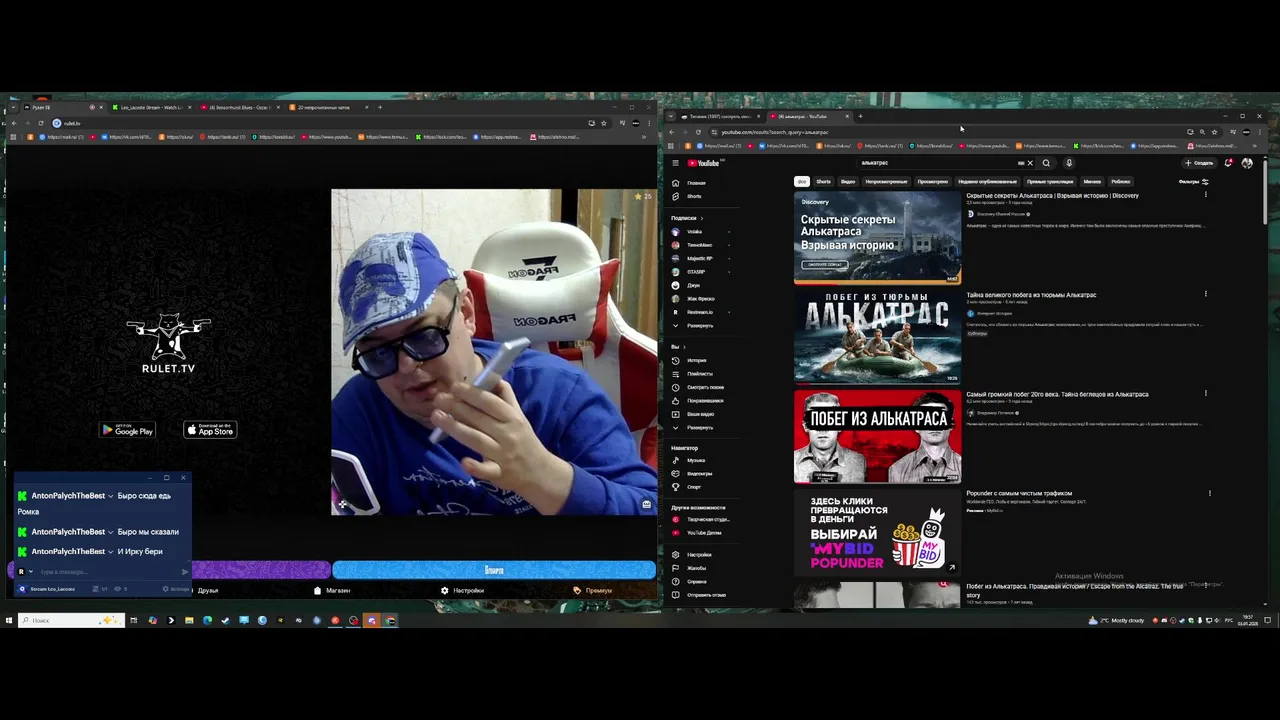Open the YouTube guide hamburger menu

coord(676,163)
